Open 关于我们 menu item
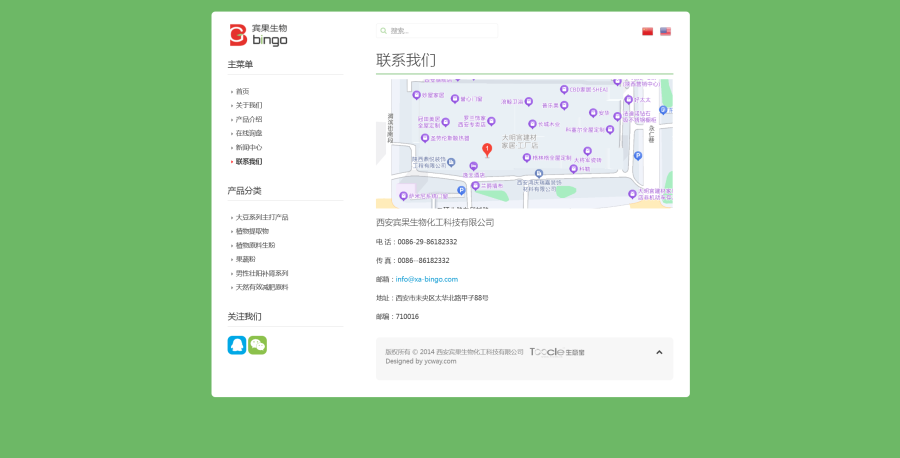This screenshot has width=900, height=458. [249, 106]
